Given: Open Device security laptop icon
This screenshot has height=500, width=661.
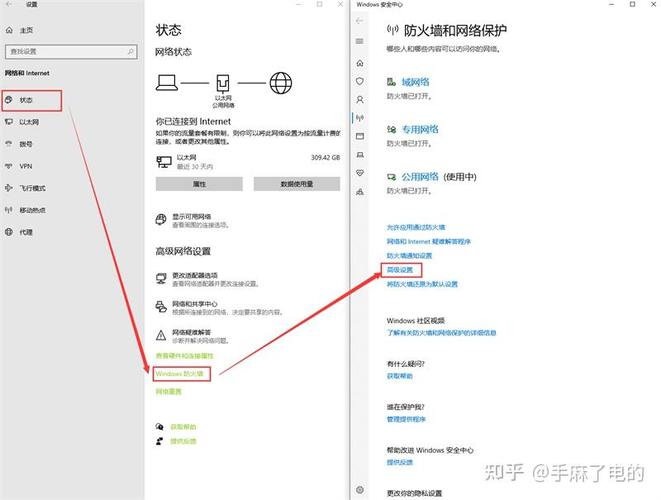Looking at the screenshot, I should click(360, 155).
